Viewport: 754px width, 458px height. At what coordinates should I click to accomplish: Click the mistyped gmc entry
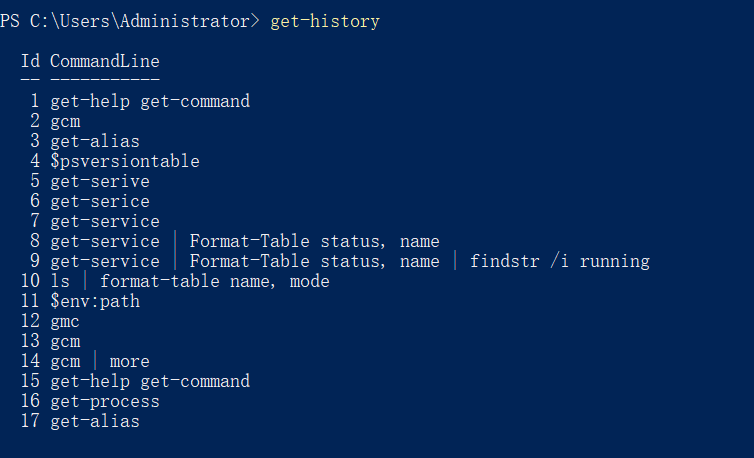65,321
